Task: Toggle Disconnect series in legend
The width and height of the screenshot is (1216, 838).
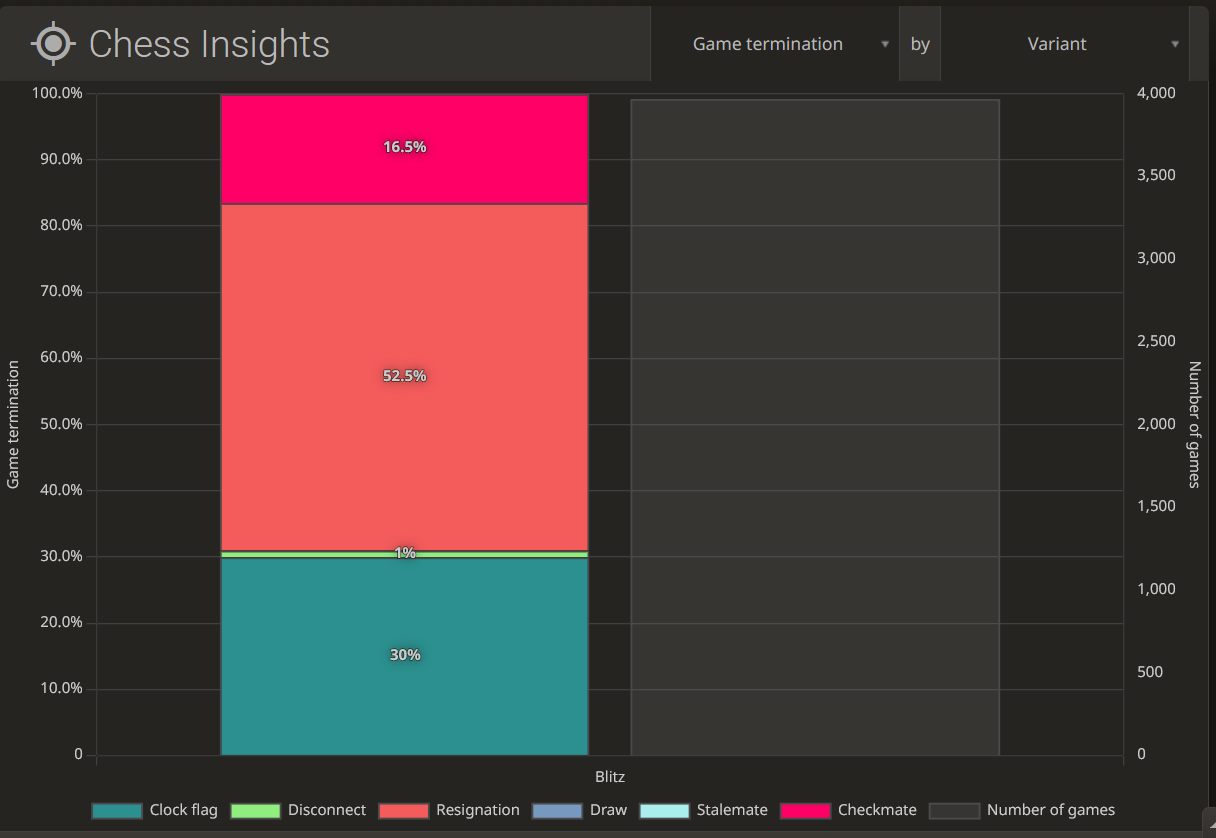Action: click(298, 810)
